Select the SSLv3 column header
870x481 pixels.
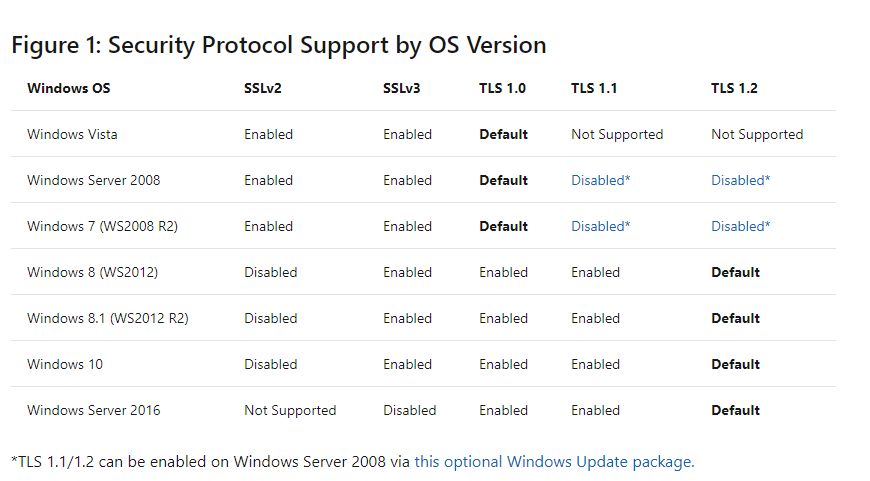(x=401, y=88)
